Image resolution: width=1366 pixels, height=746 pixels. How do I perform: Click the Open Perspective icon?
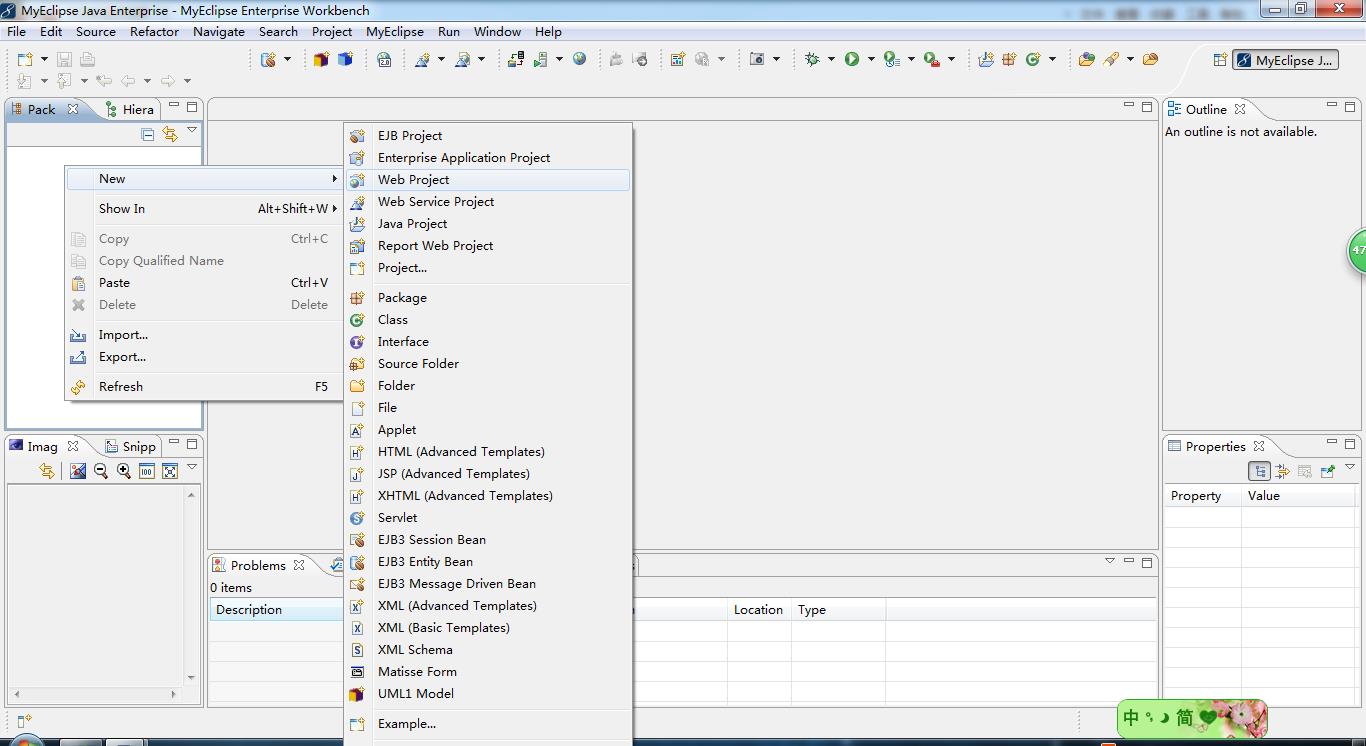coord(1220,60)
